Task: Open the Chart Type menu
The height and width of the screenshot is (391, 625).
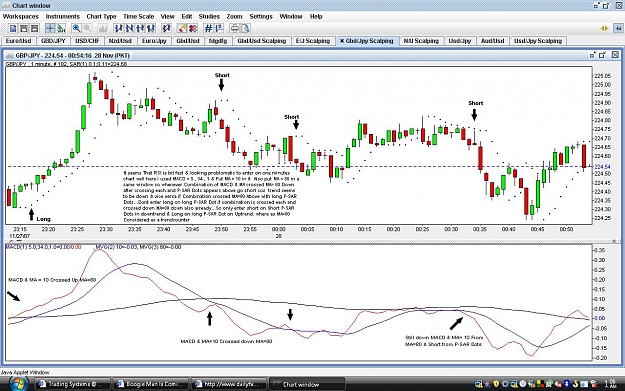Action: [101, 16]
